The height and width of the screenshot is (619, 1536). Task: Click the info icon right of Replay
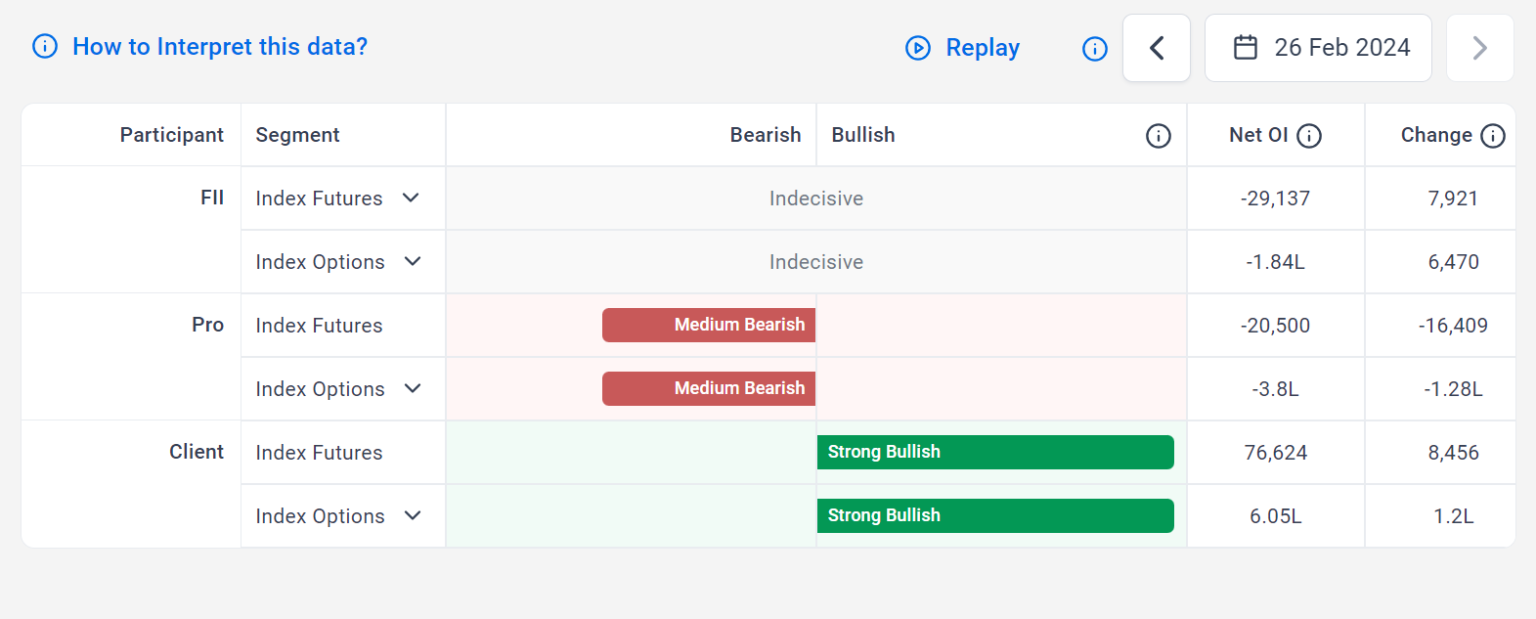(1094, 47)
